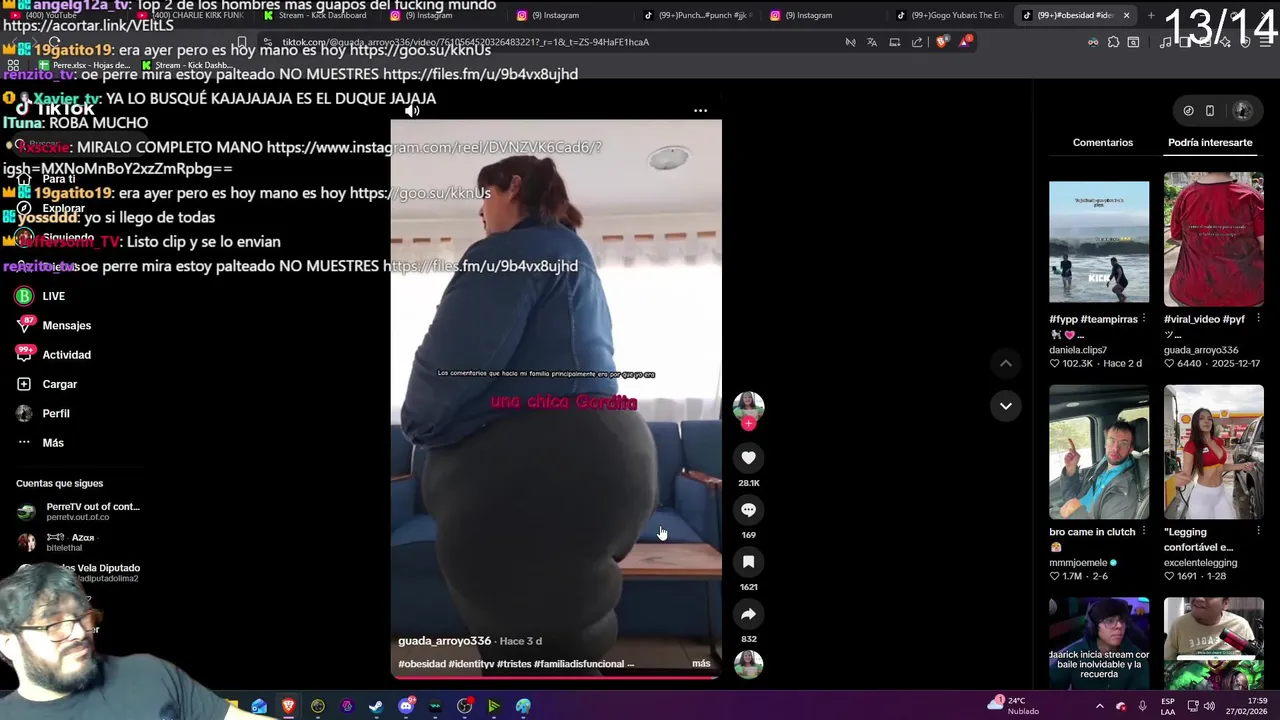Click share icon in address bar
1280x720 pixels.
pos(917,42)
